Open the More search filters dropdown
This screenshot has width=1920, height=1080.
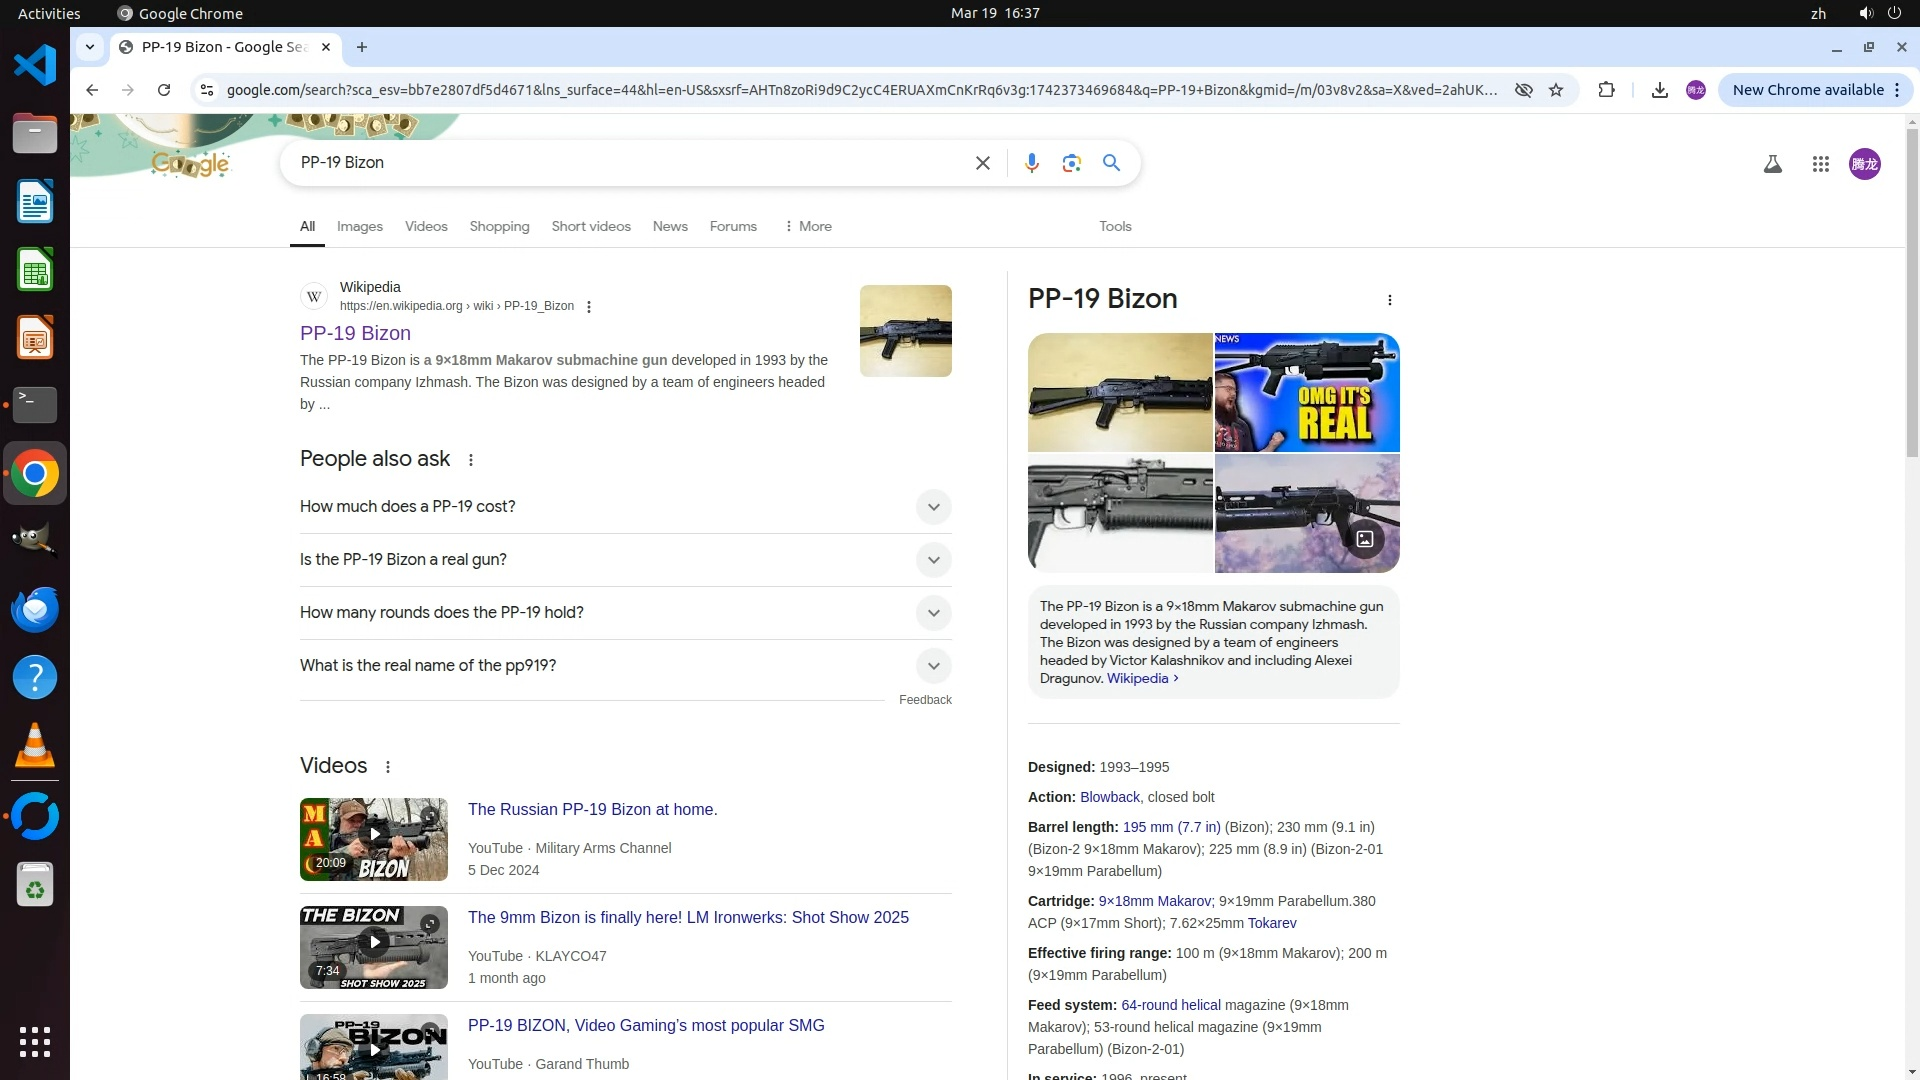pyautogui.click(x=808, y=227)
